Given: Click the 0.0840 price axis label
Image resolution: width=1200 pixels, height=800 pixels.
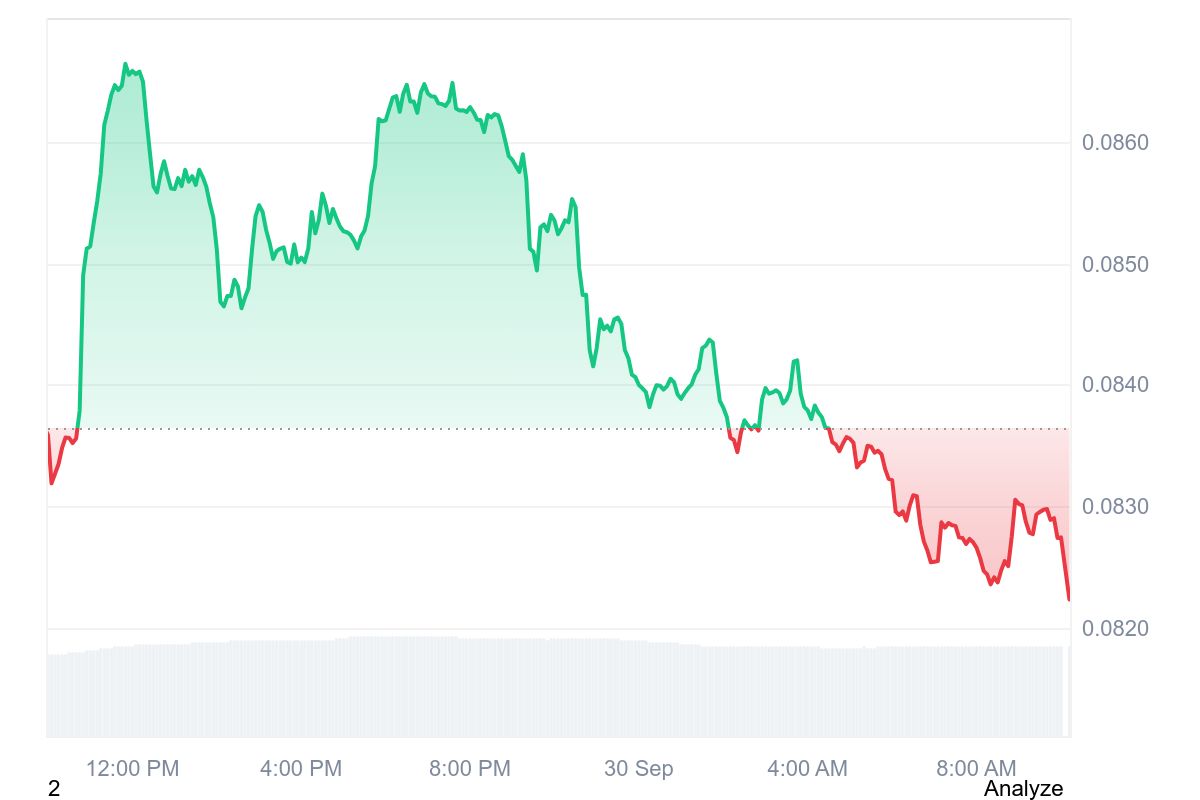Looking at the screenshot, I should point(1115,385).
